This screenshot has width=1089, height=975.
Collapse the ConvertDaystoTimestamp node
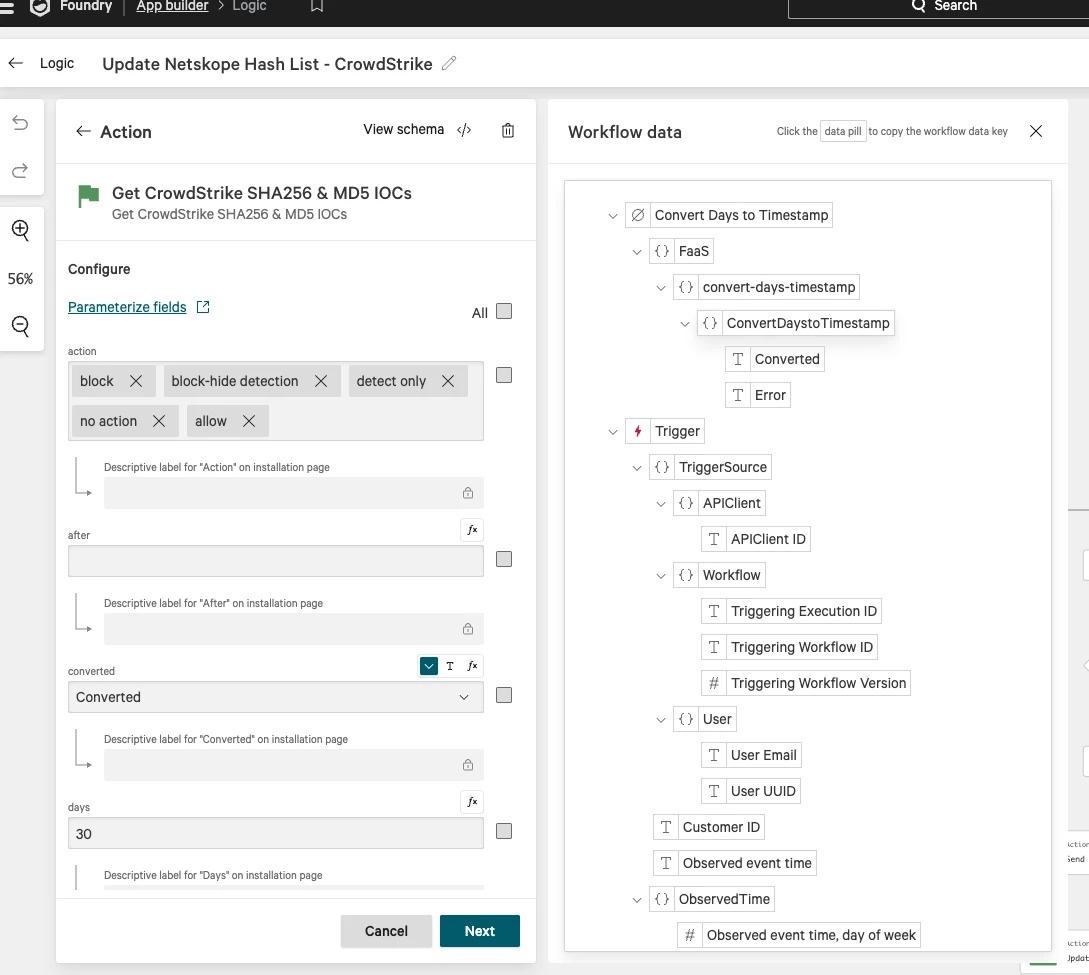(685, 324)
